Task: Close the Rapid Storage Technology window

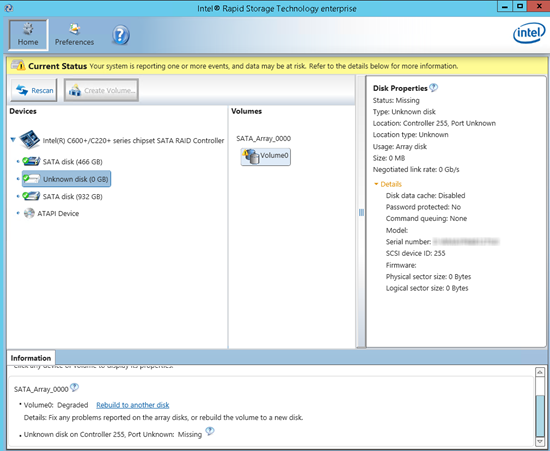Action: point(539,6)
